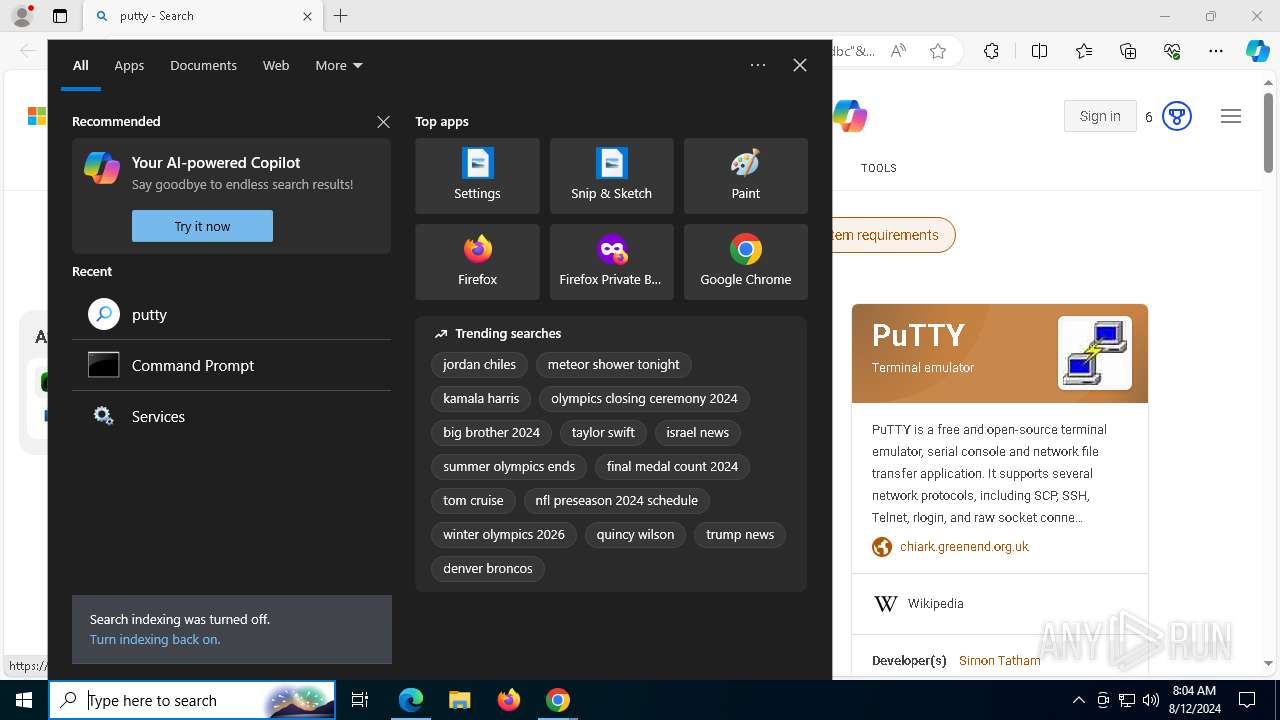Open File Explorer on taskbar

459,700
